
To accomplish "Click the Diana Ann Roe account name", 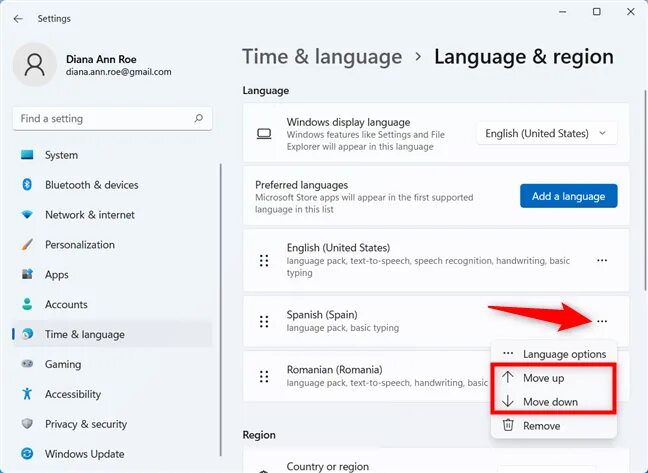I will pos(101,59).
